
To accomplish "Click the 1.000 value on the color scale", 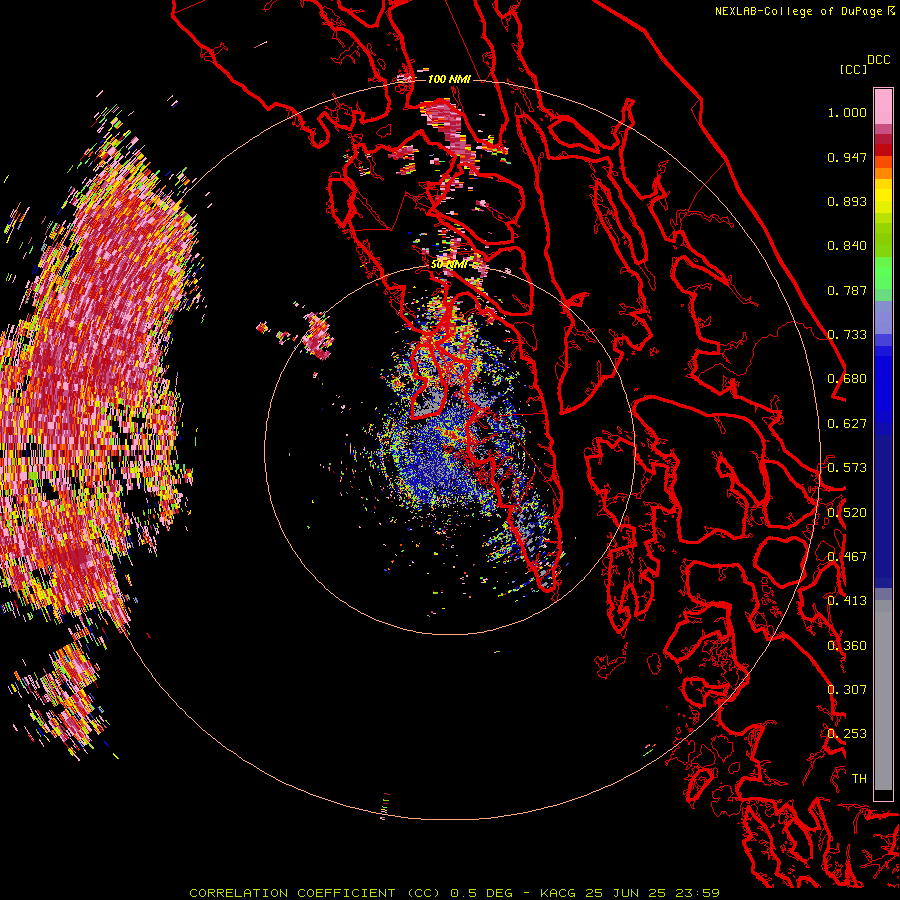I will [847, 112].
